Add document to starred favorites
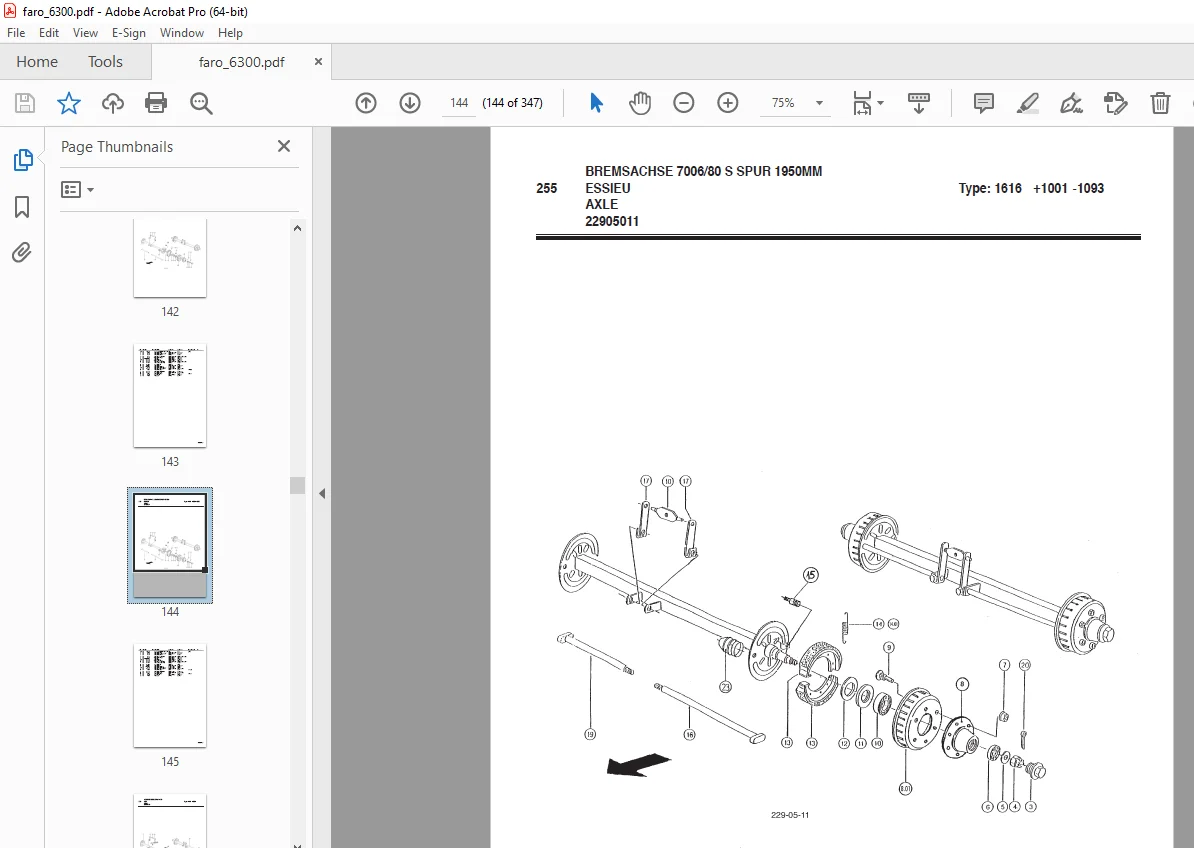 point(69,103)
